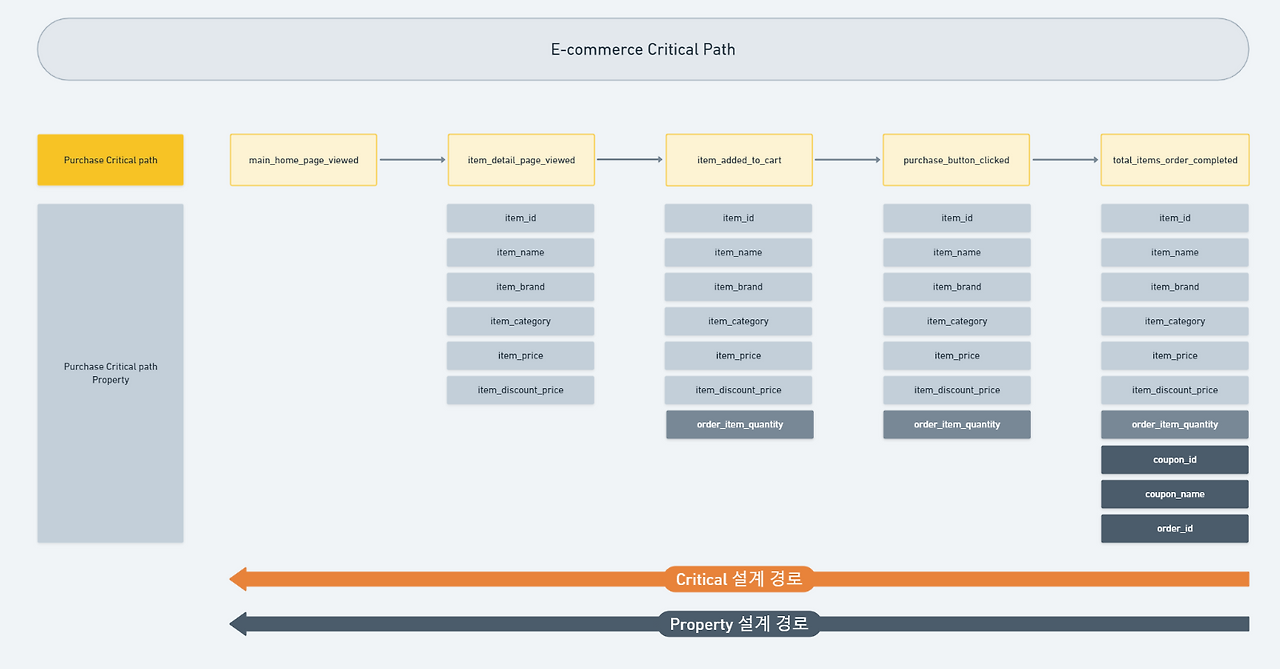
Task: Select the Purchase Critical path yellow box
Action: [x=110, y=159]
